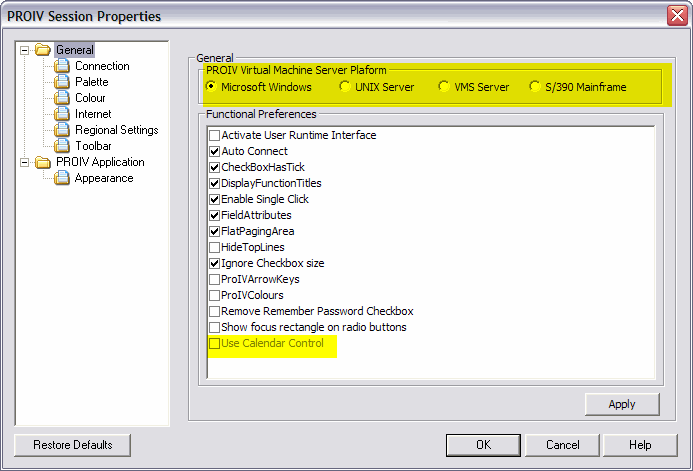The image size is (693, 471).
Task: Close the PROIV Session Properties dialog
Action: pyautogui.click(x=677, y=15)
